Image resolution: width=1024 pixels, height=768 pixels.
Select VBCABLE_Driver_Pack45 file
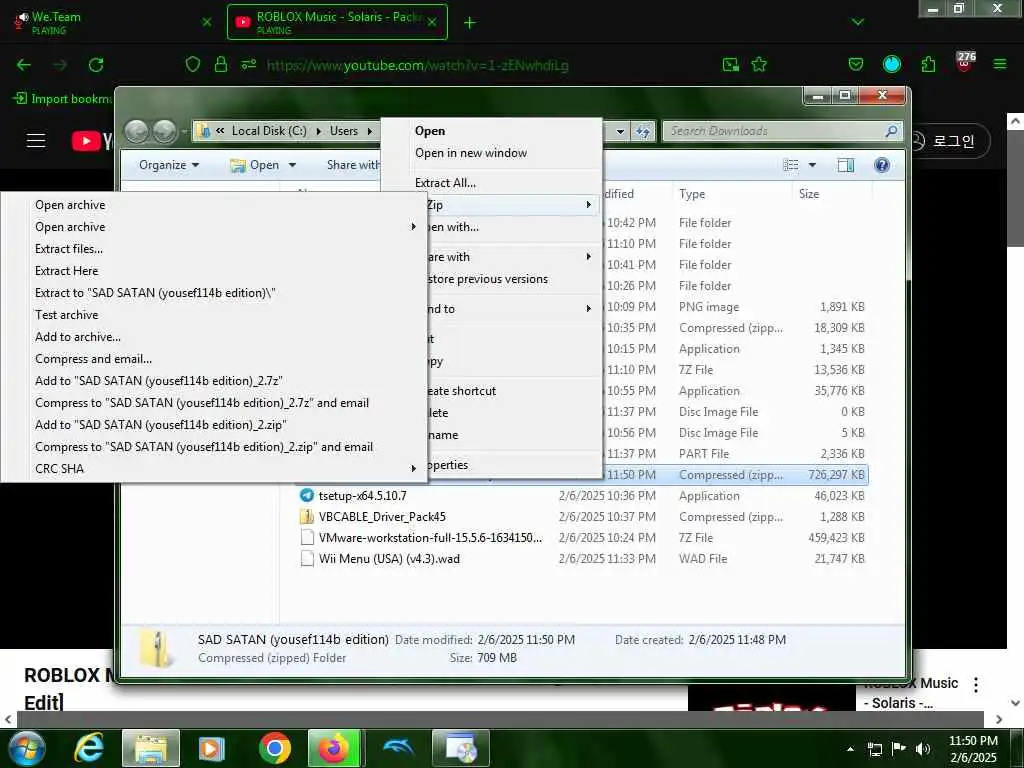coord(583,517)
